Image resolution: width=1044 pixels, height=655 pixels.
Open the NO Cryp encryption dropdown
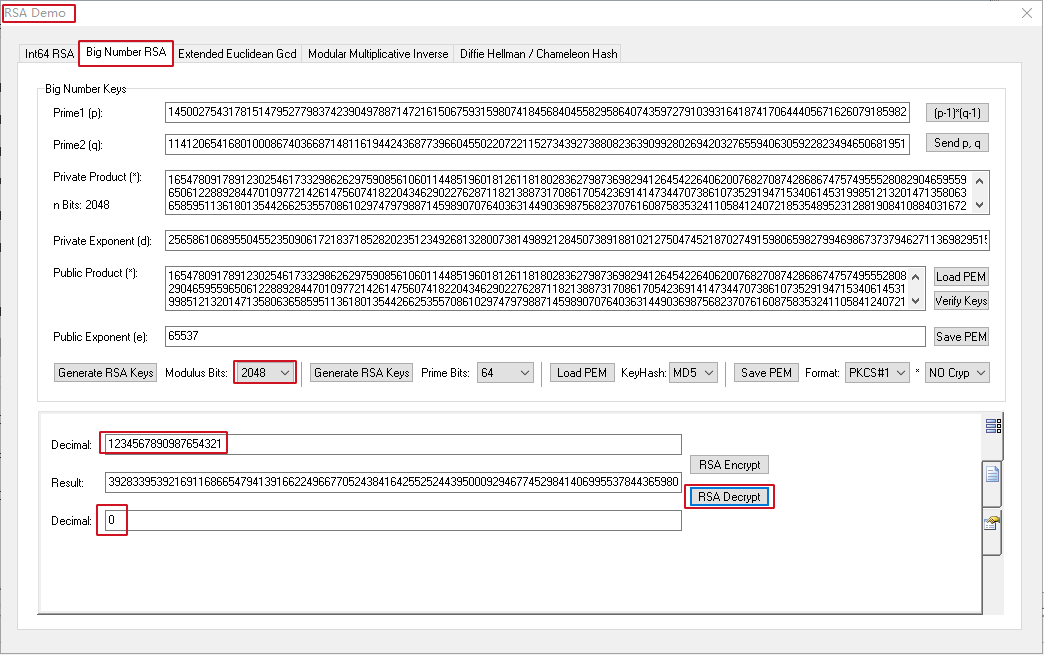tap(956, 373)
